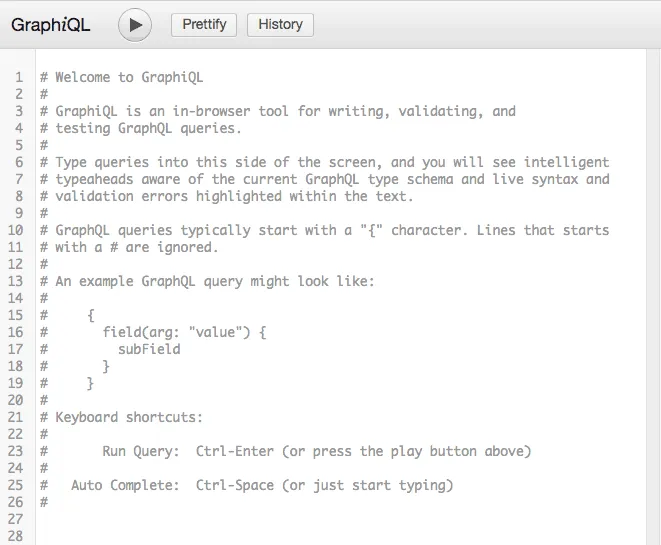Viewport: 661px width, 545px height.
Task: Click the line starting "# typeaheads aware of"
Action: (x=325, y=179)
